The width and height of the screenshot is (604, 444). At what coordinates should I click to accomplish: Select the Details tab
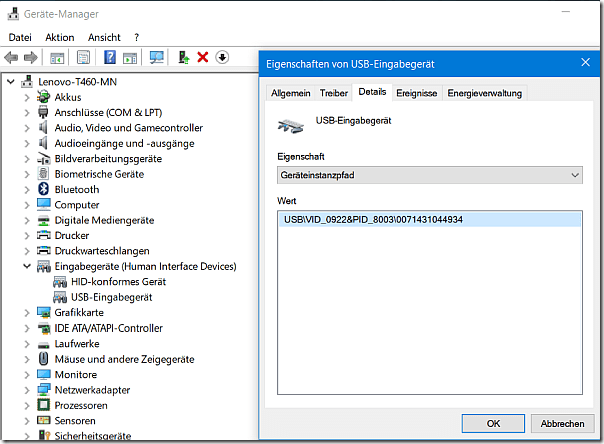pos(372,92)
